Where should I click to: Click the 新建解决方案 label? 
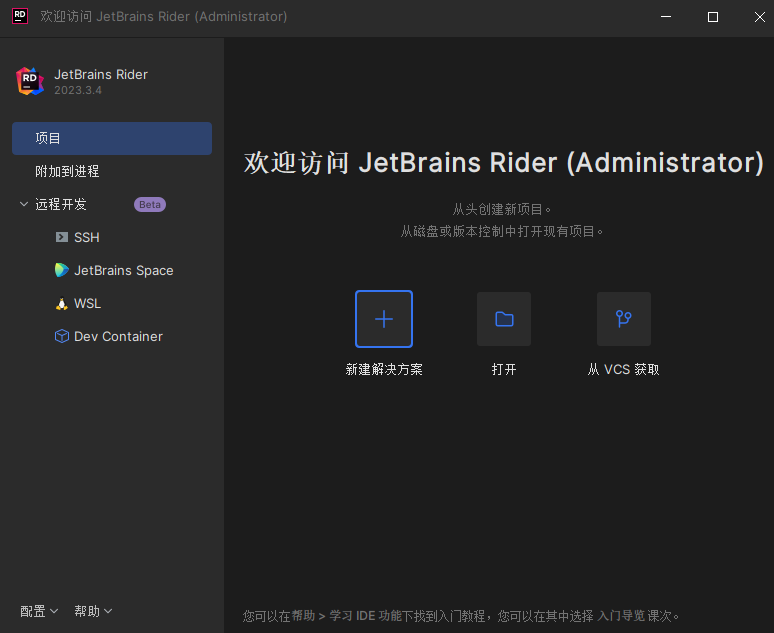coord(384,369)
